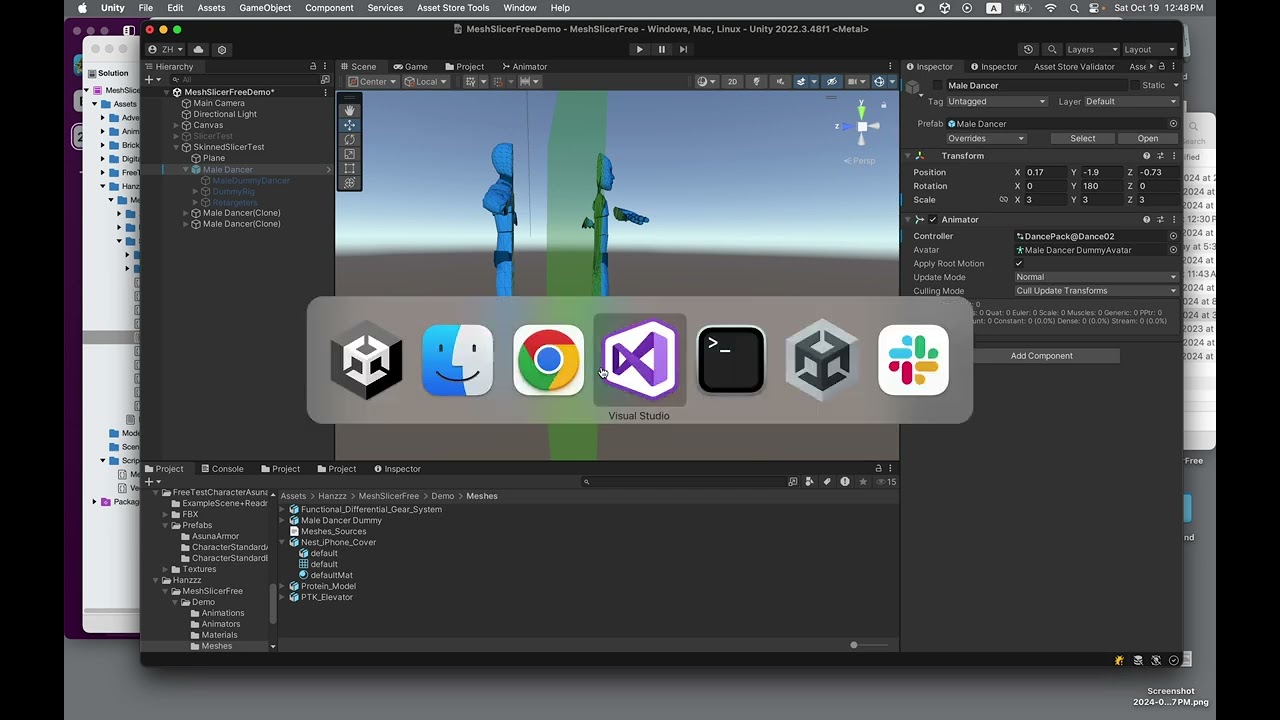Open the Asset Store Tools menu

453,8
